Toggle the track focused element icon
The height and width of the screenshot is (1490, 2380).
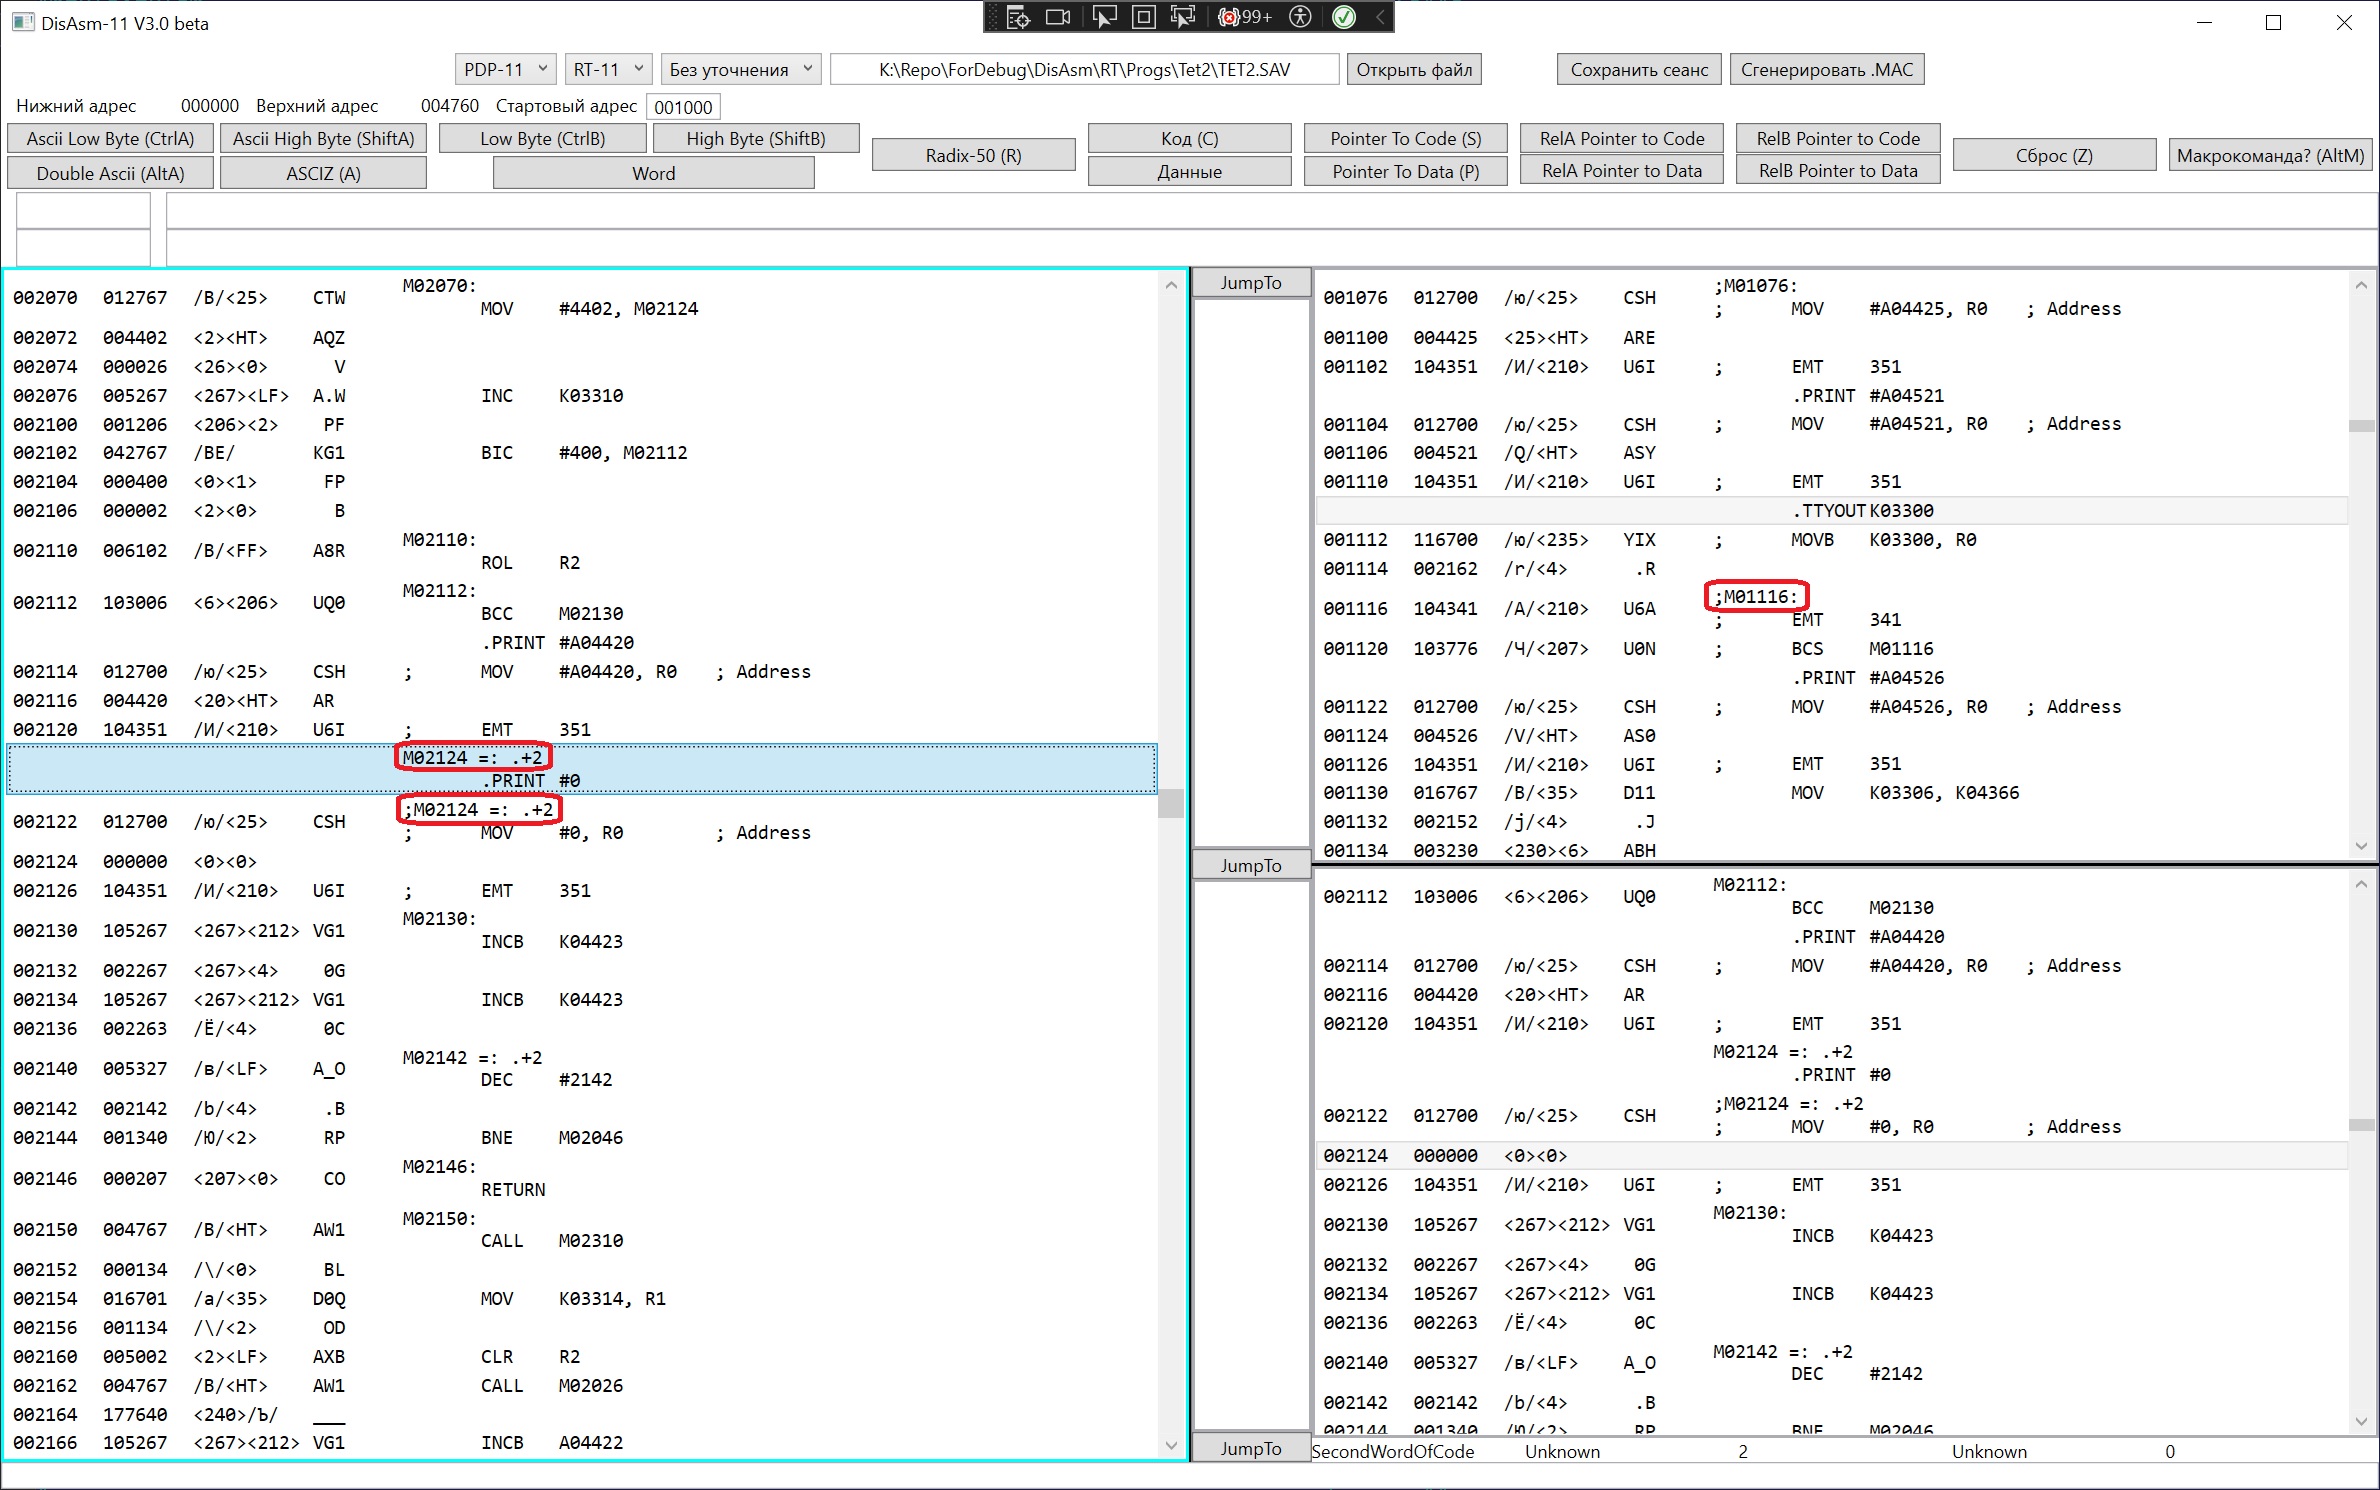[x=1183, y=17]
